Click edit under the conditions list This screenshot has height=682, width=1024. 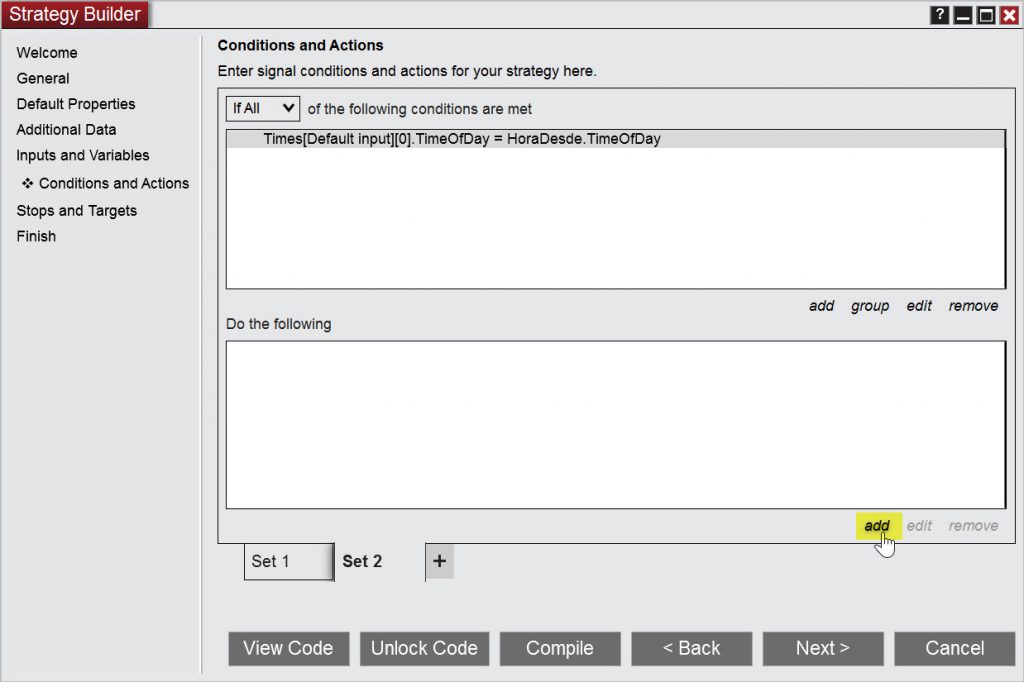pyautogui.click(x=919, y=306)
